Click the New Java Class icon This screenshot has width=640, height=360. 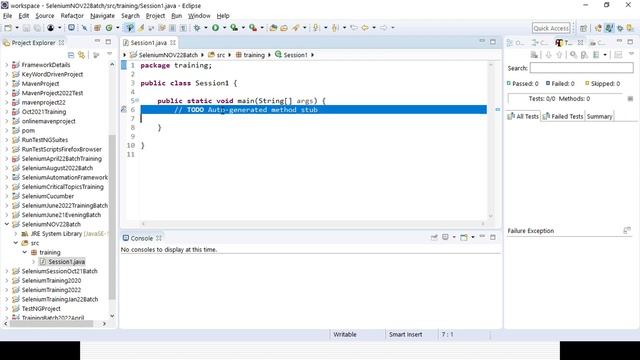pyautogui.click(x=109, y=28)
